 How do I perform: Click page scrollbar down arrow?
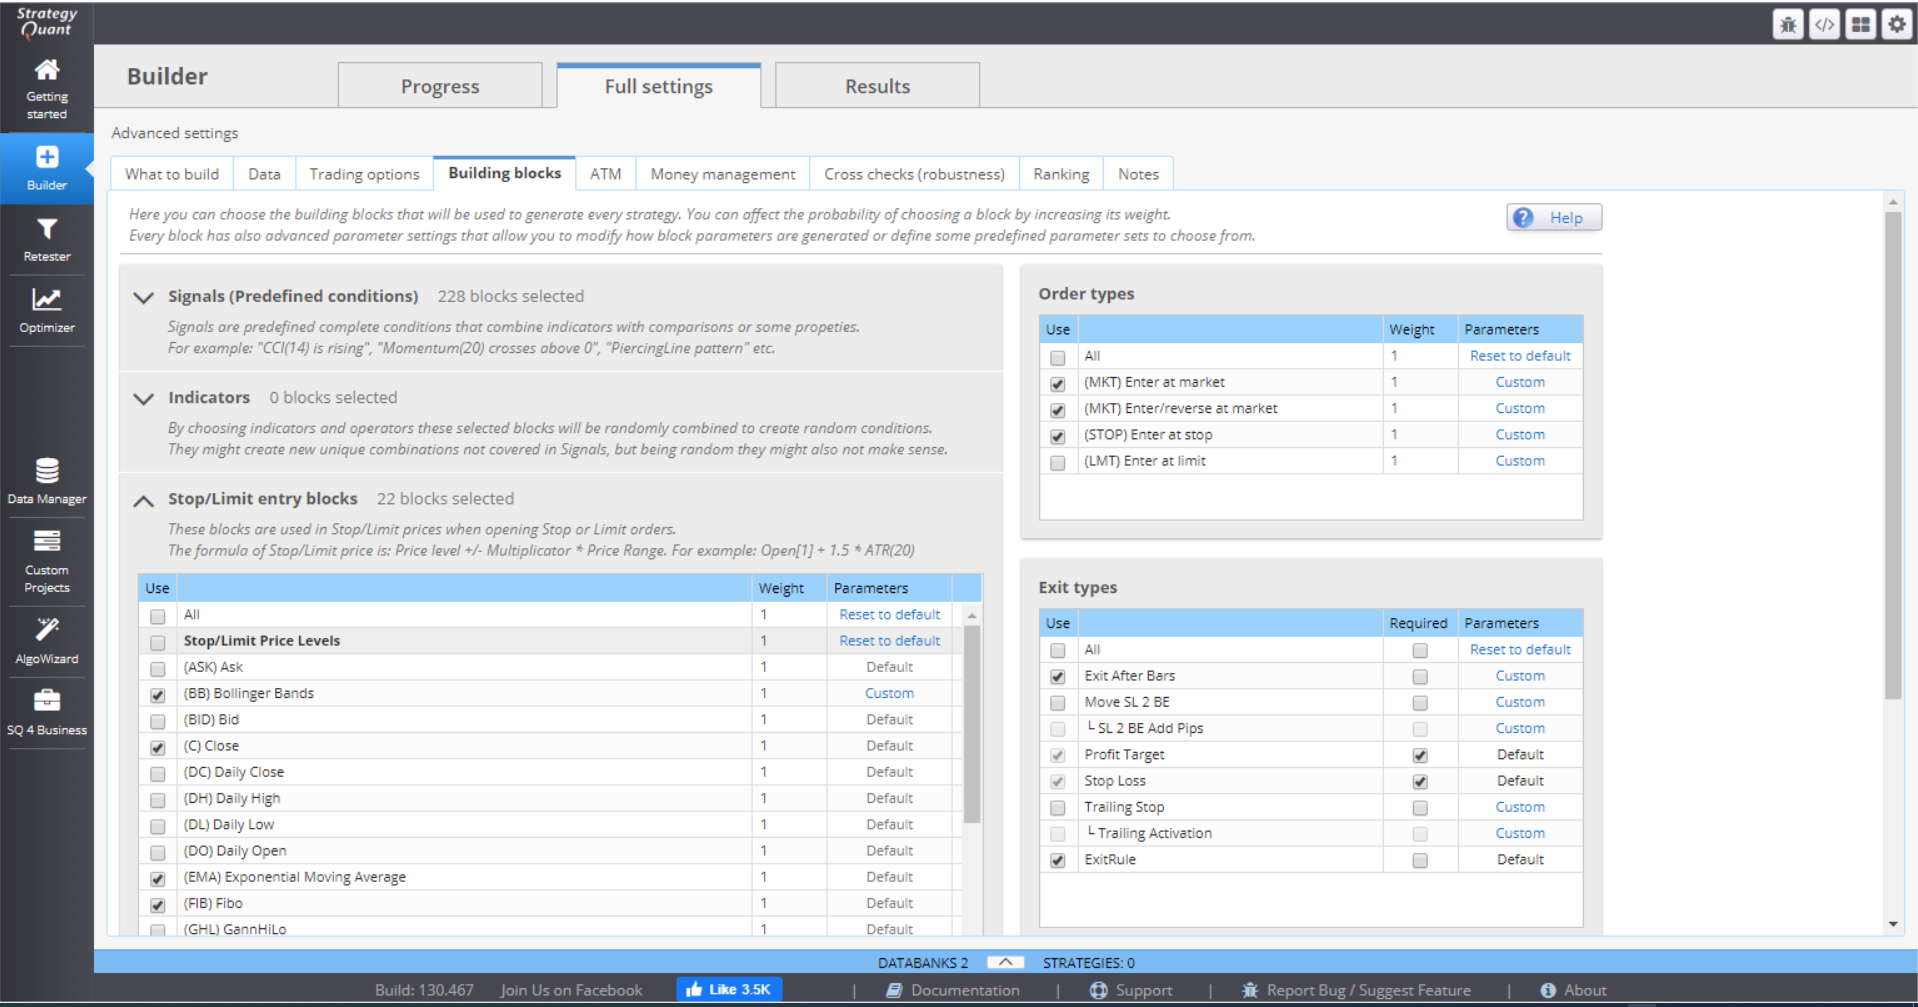pos(1892,924)
